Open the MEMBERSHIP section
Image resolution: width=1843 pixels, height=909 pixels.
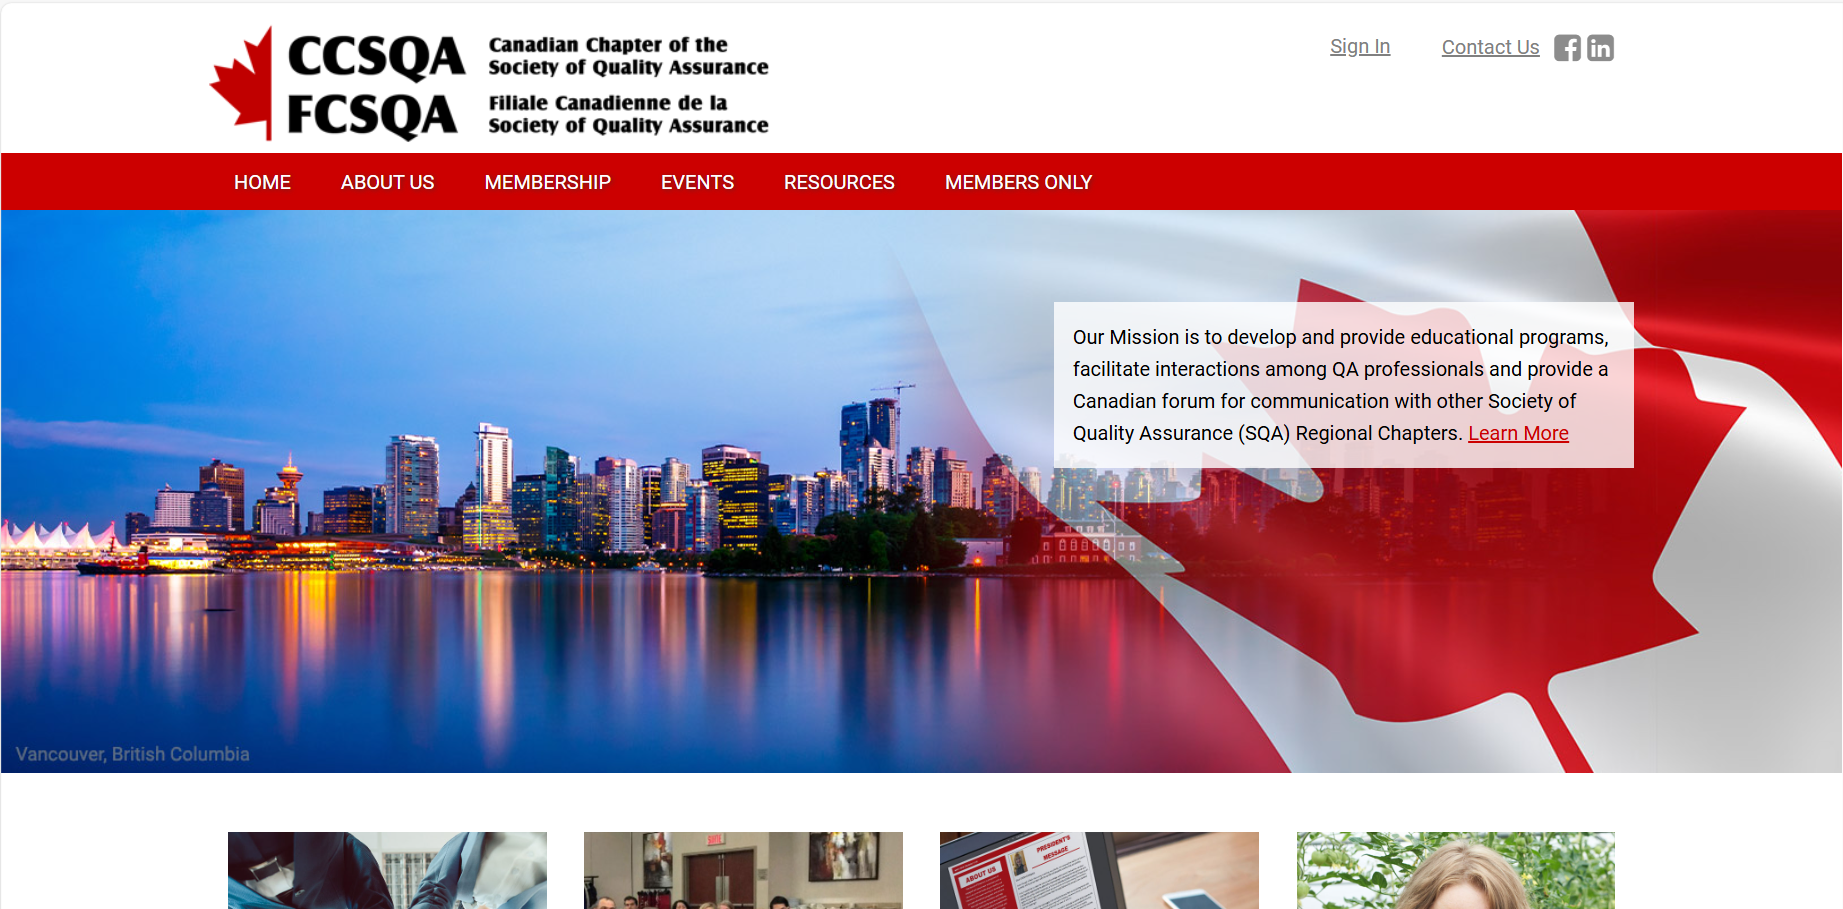tap(548, 182)
